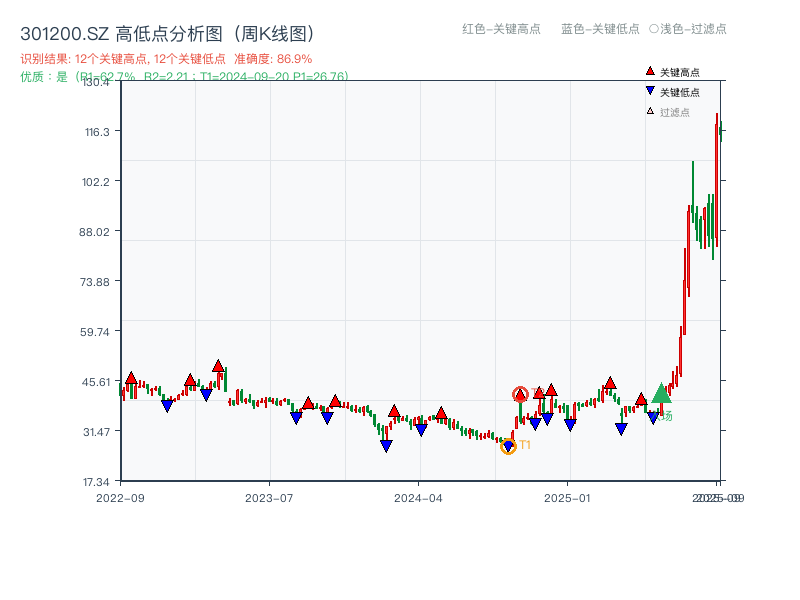
Task: Click the orange T1 label text
Action: (x=525, y=445)
